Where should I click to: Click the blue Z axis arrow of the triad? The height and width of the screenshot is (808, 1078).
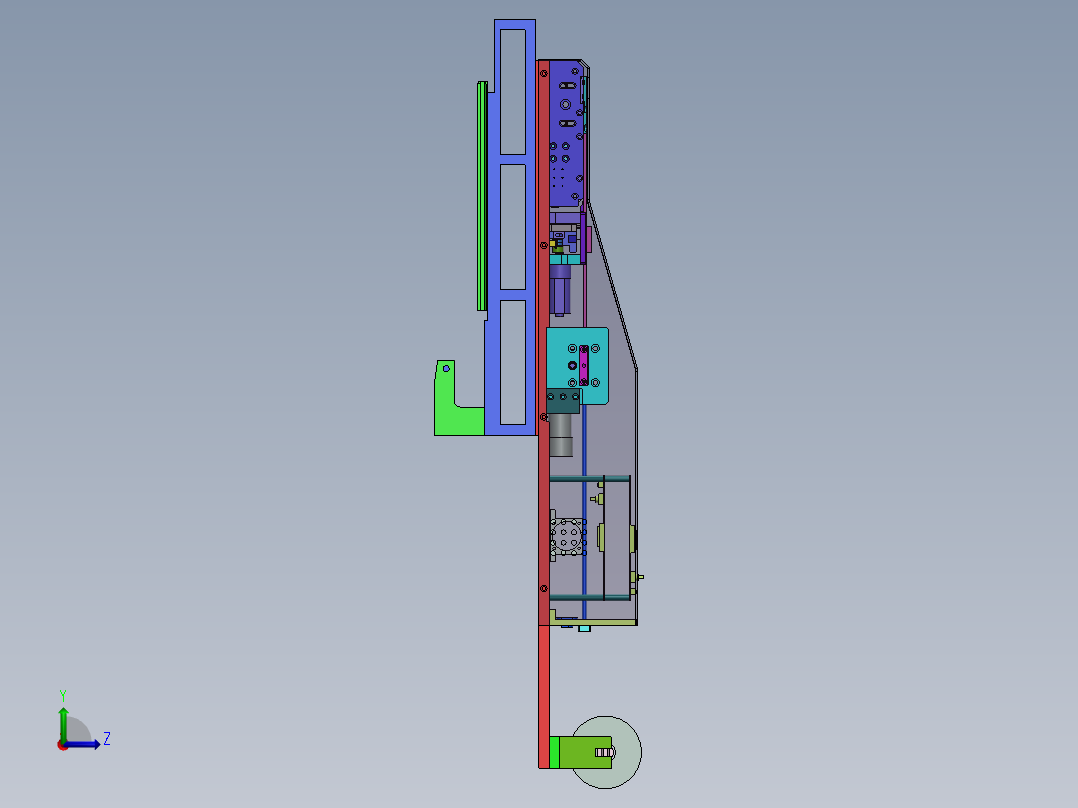(82, 744)
